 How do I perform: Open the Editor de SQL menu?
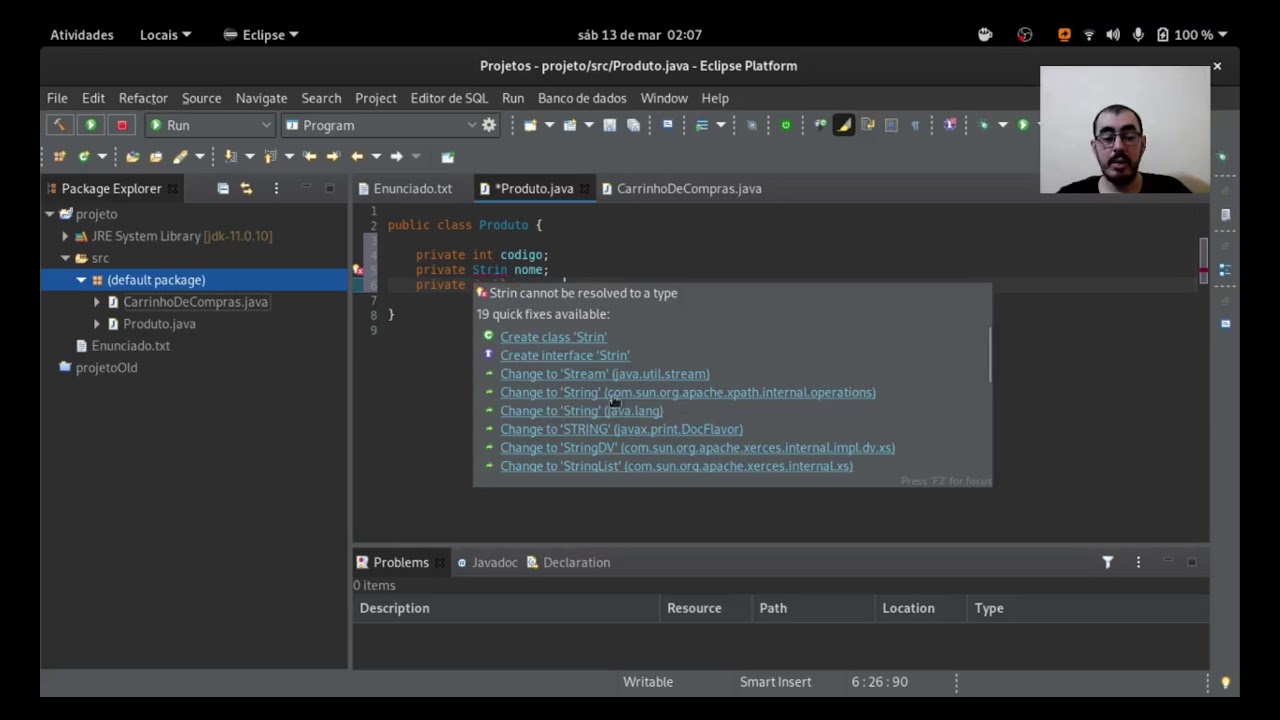click(449, 98)
